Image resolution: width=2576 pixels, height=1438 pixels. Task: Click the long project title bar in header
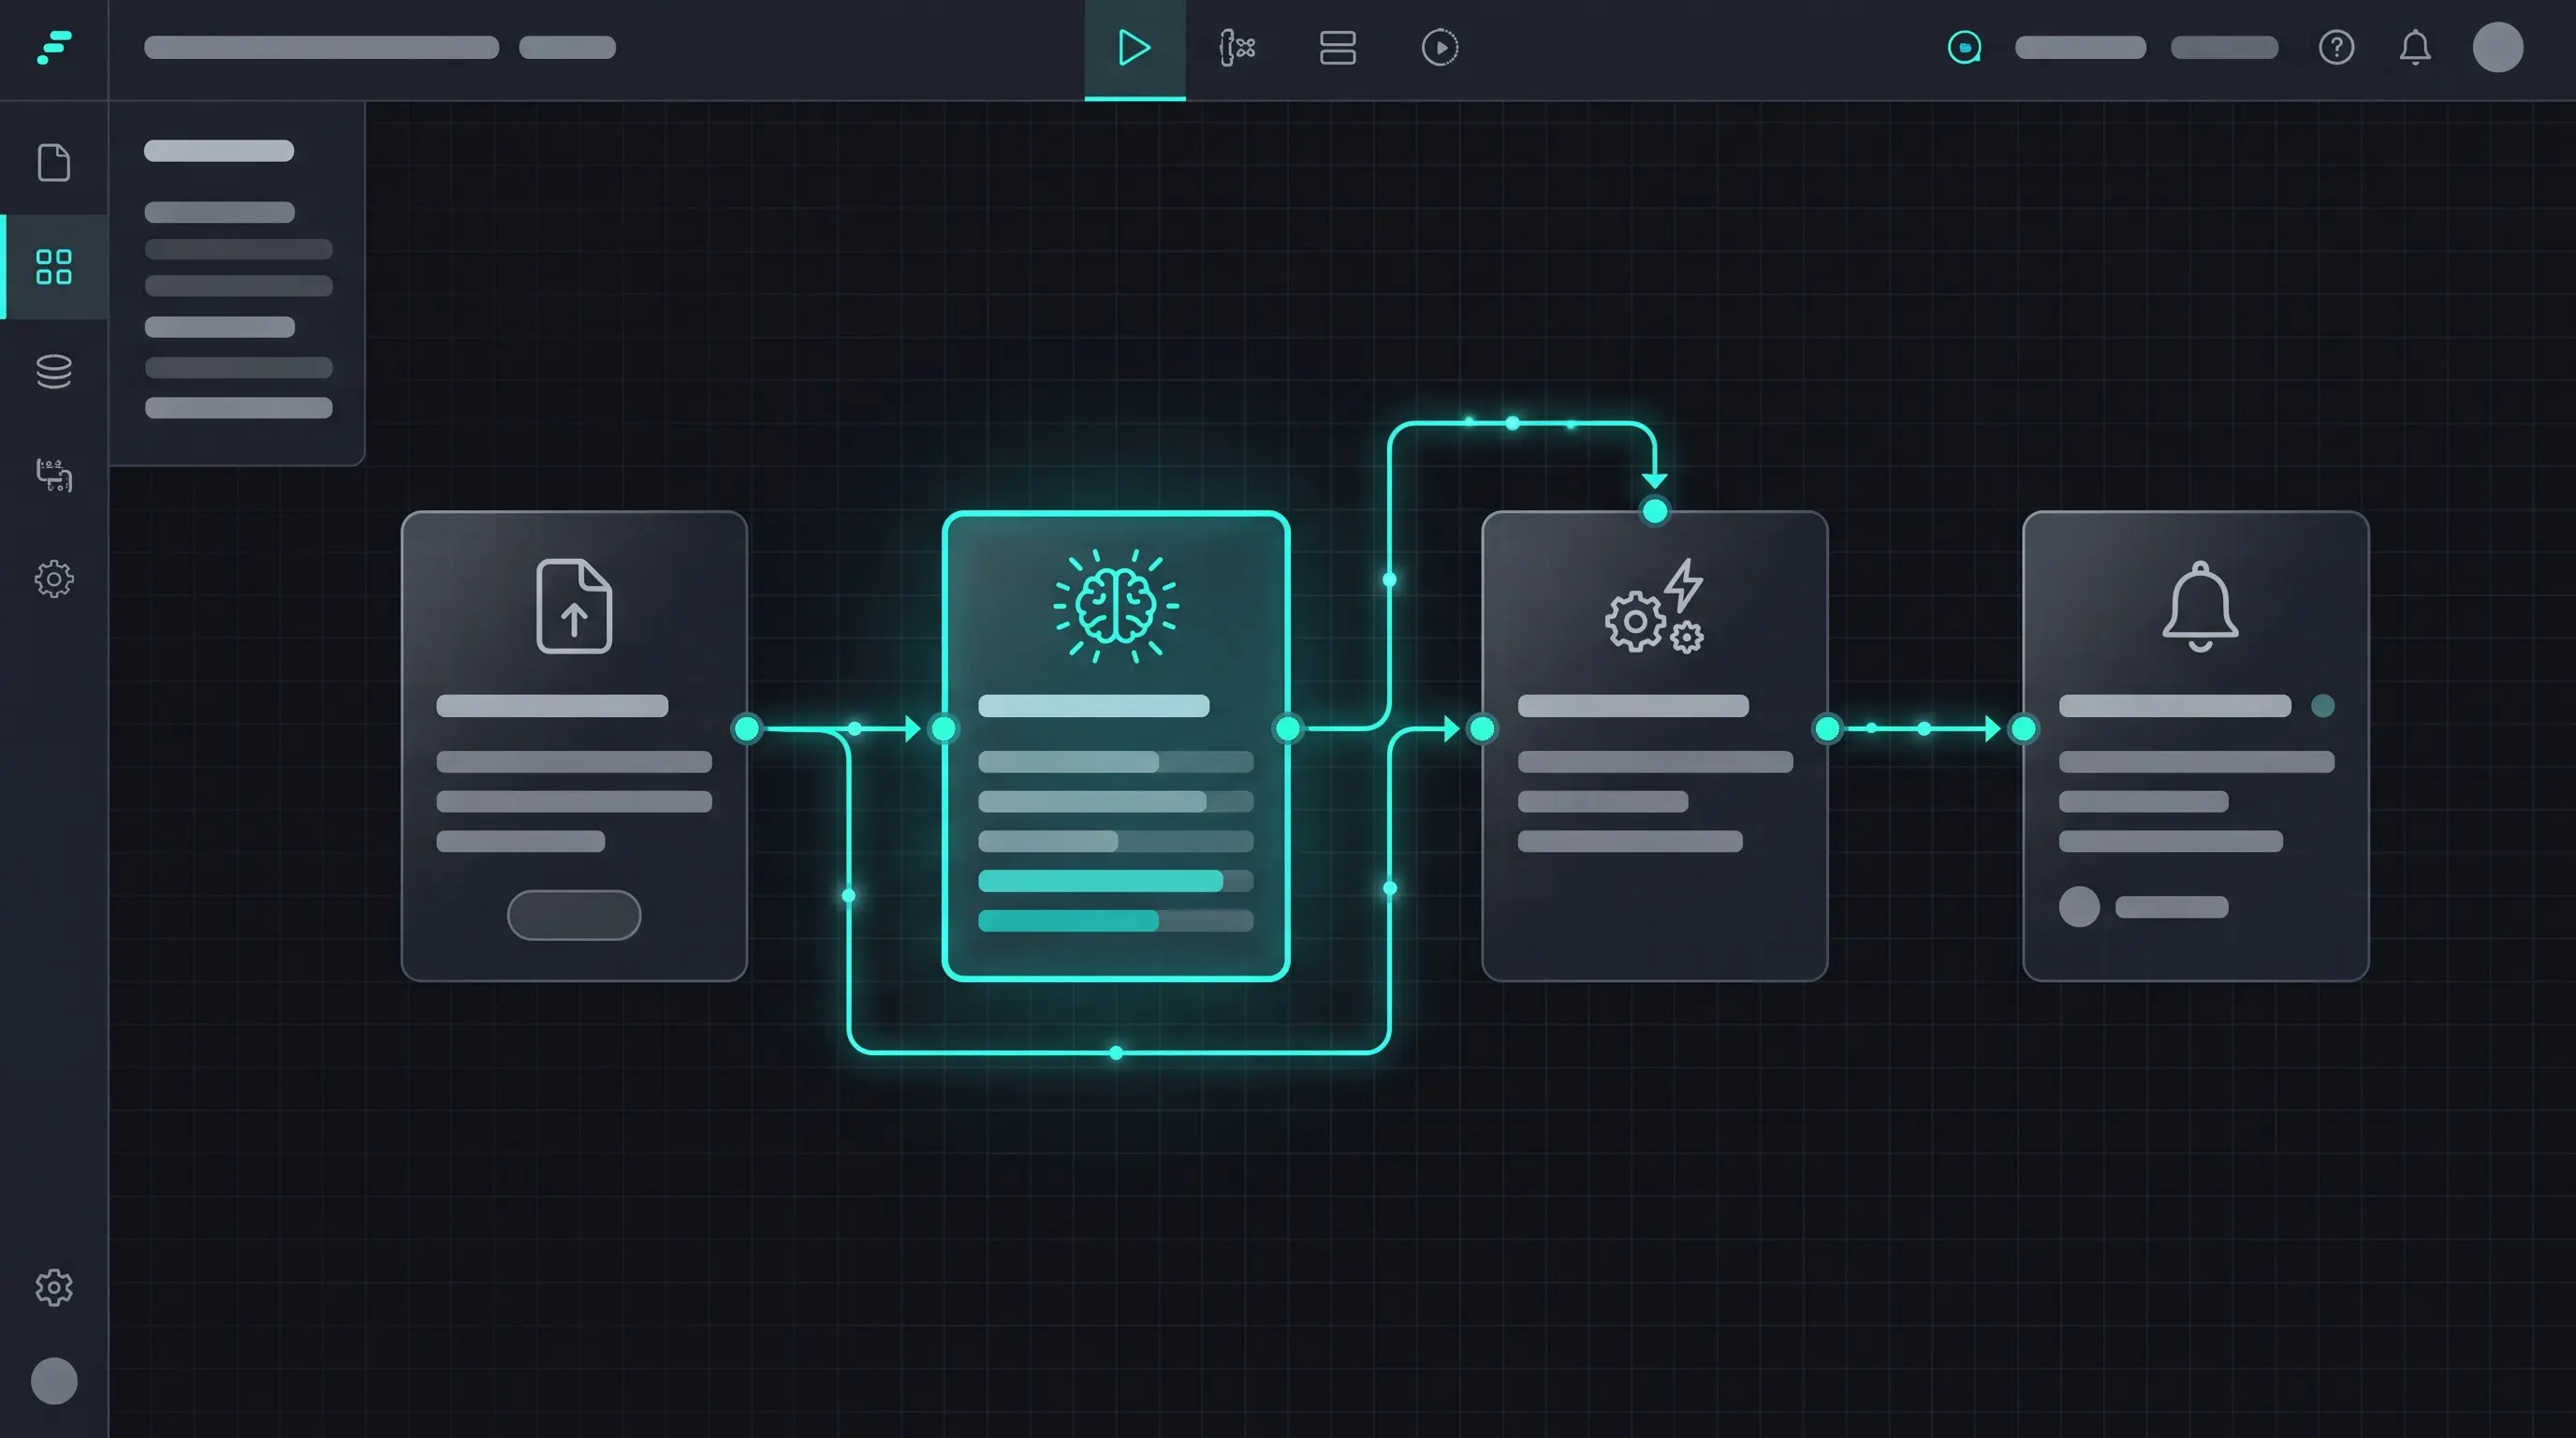pyautogui.click(x=321, y=48)
